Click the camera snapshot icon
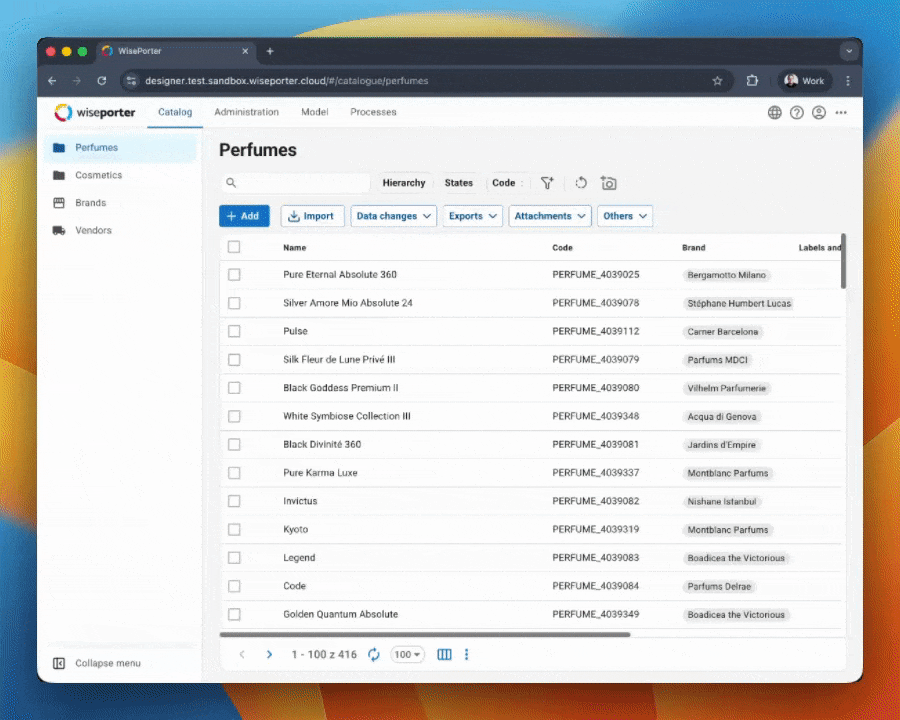The height and width of the screenshot is (720, 900). pos(609,183)
